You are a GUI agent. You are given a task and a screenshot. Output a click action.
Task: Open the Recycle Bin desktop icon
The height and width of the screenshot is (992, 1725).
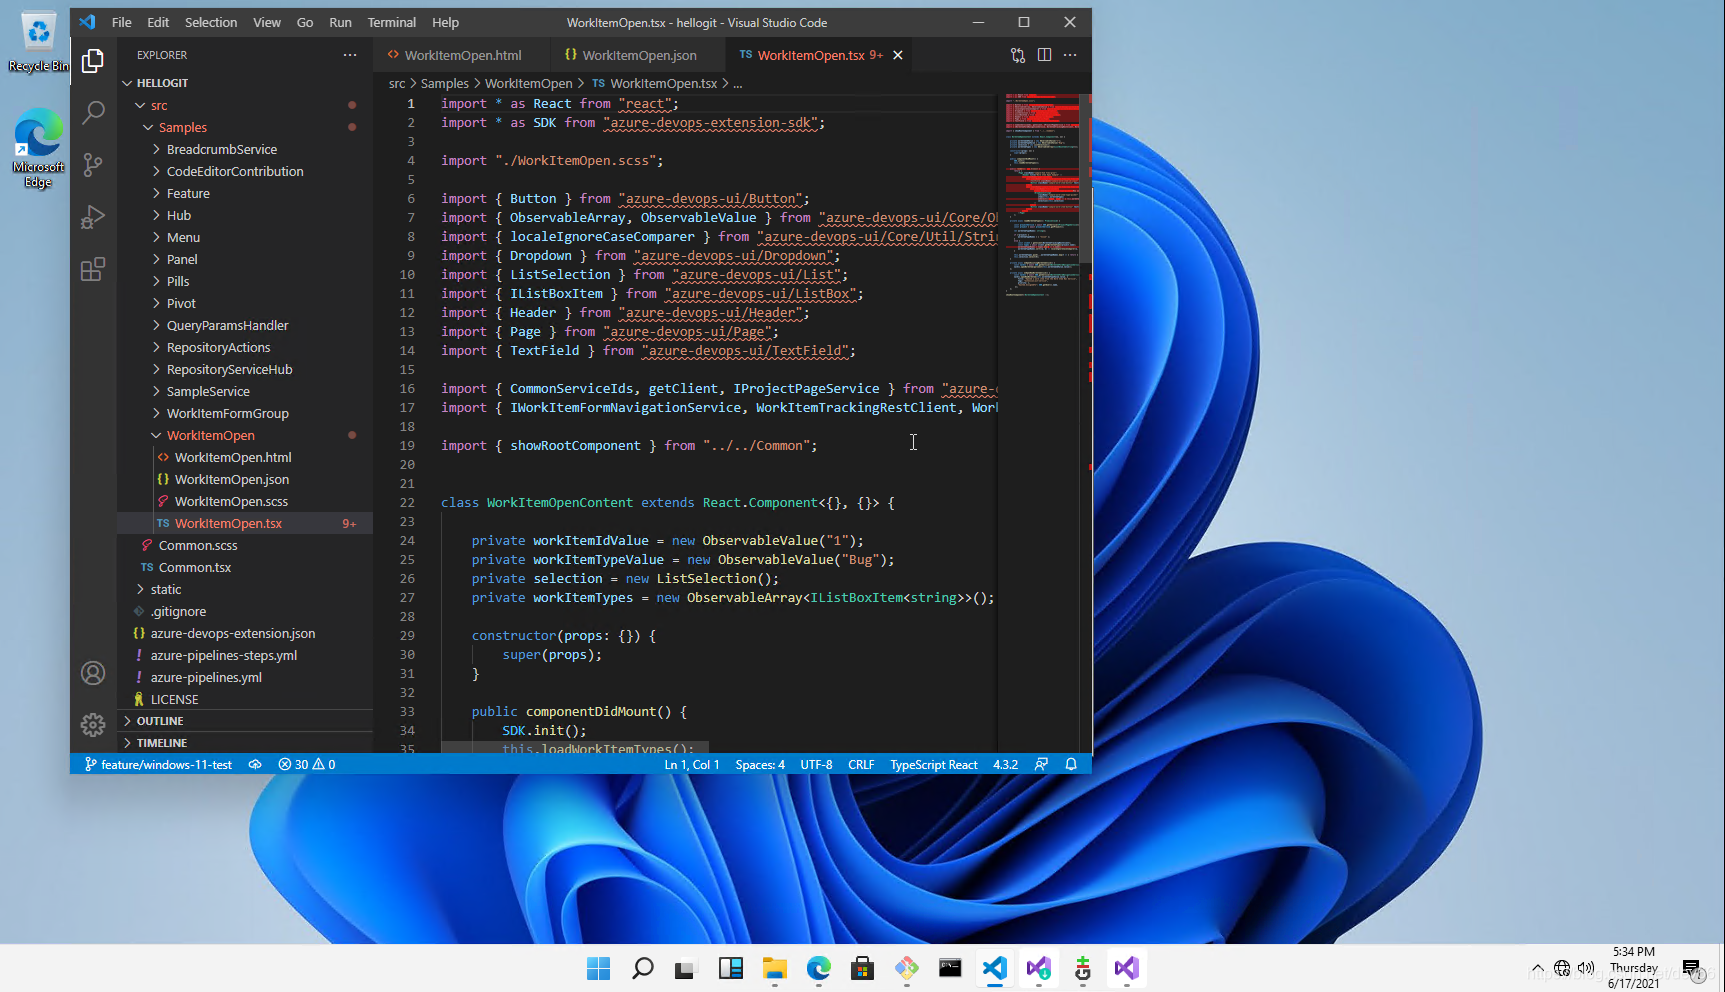38,43
